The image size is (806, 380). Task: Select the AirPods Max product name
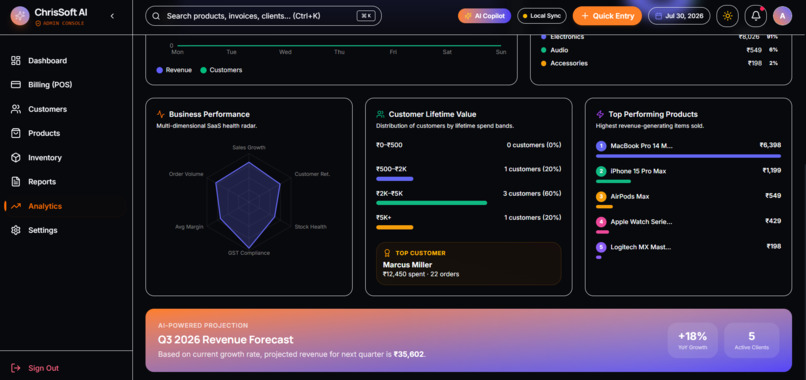630,196
